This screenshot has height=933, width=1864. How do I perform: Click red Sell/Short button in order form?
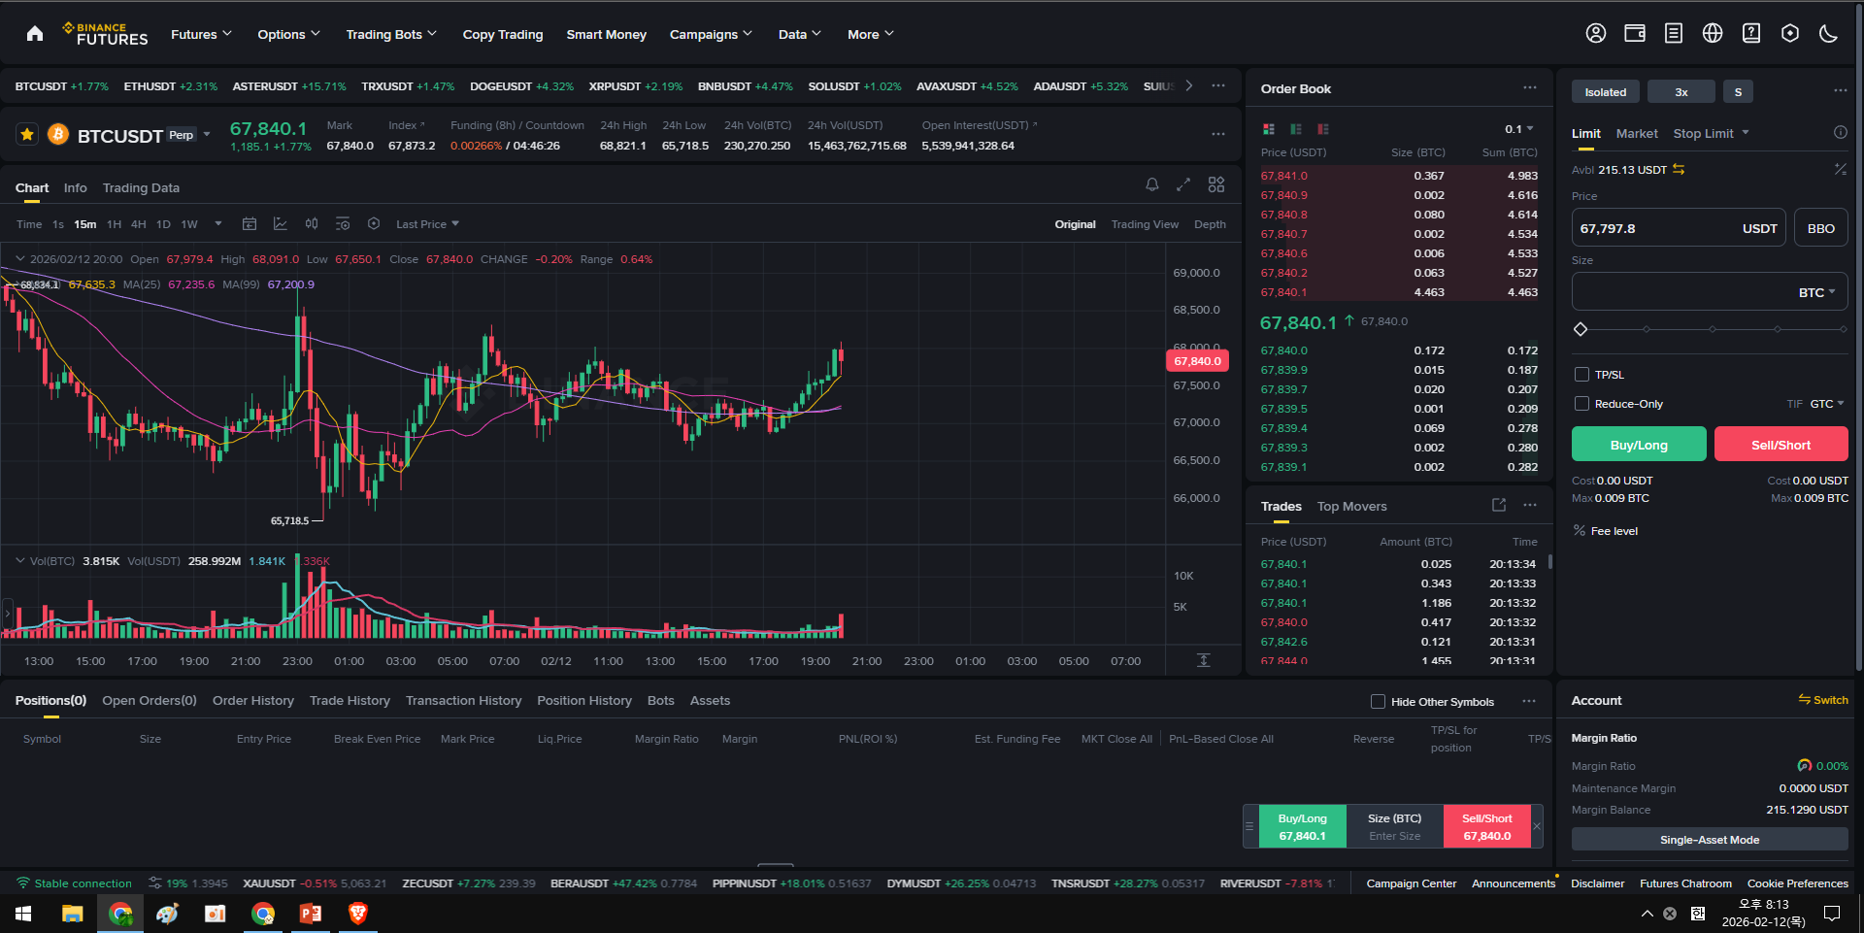click(1781, 444)
